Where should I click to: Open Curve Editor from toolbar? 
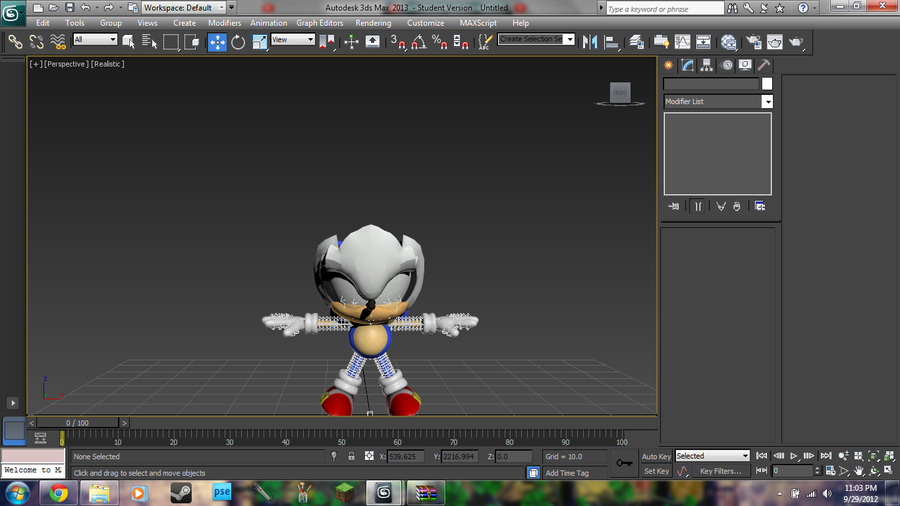coord(682,42)
